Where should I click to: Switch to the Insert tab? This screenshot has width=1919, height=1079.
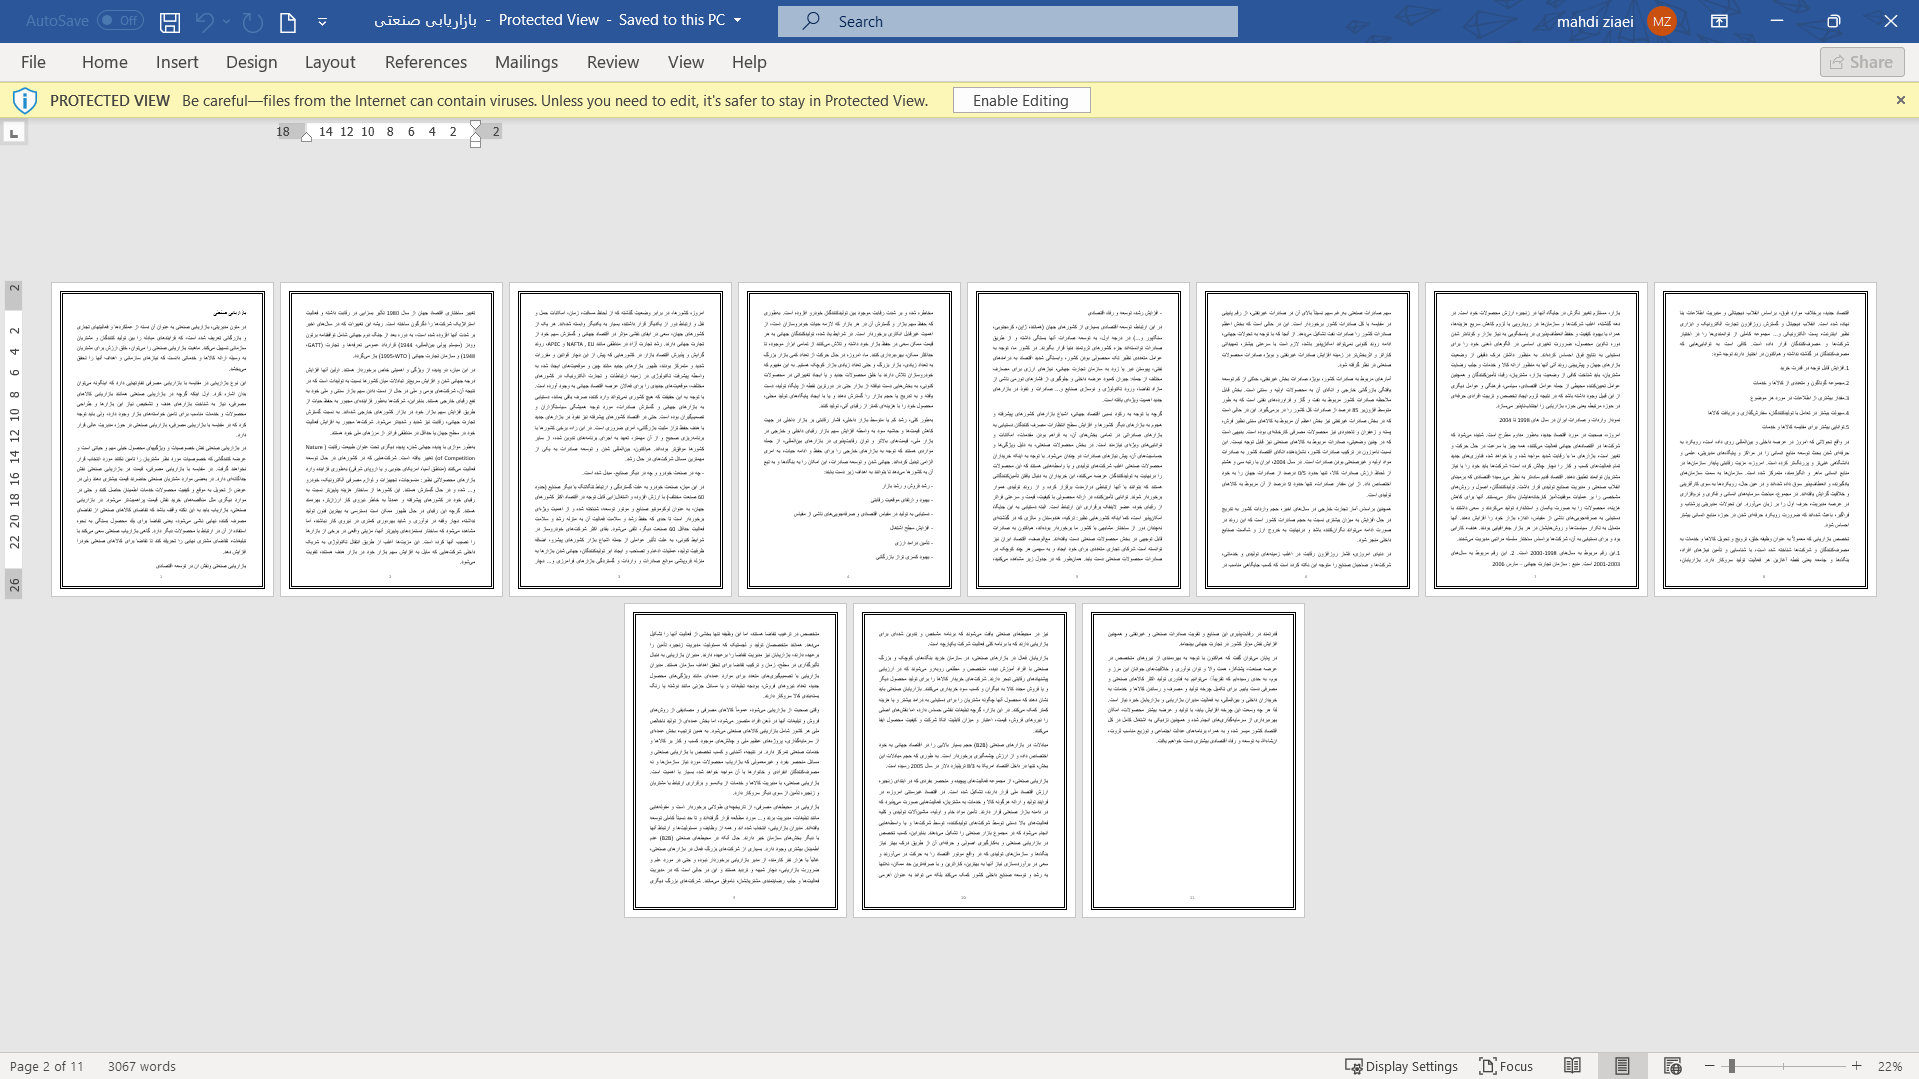(x=177, y=62)
